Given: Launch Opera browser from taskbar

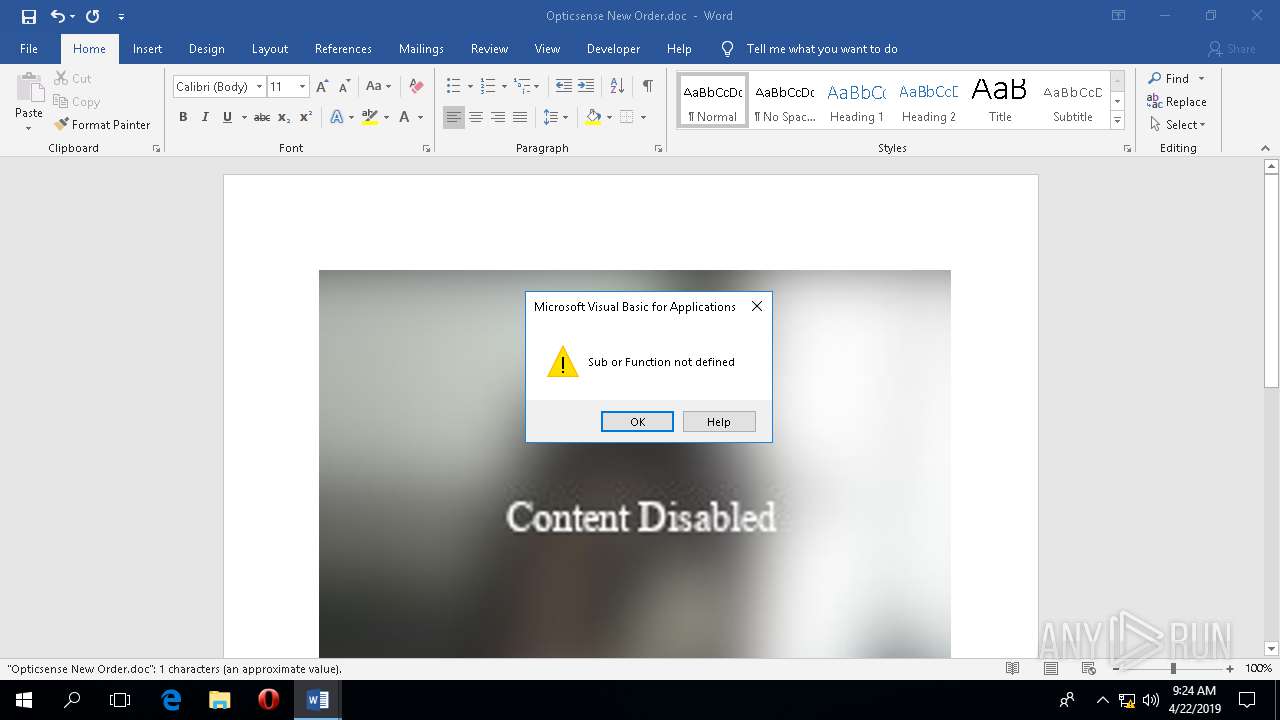Looking at the screenshot, I should click(268, 700).
